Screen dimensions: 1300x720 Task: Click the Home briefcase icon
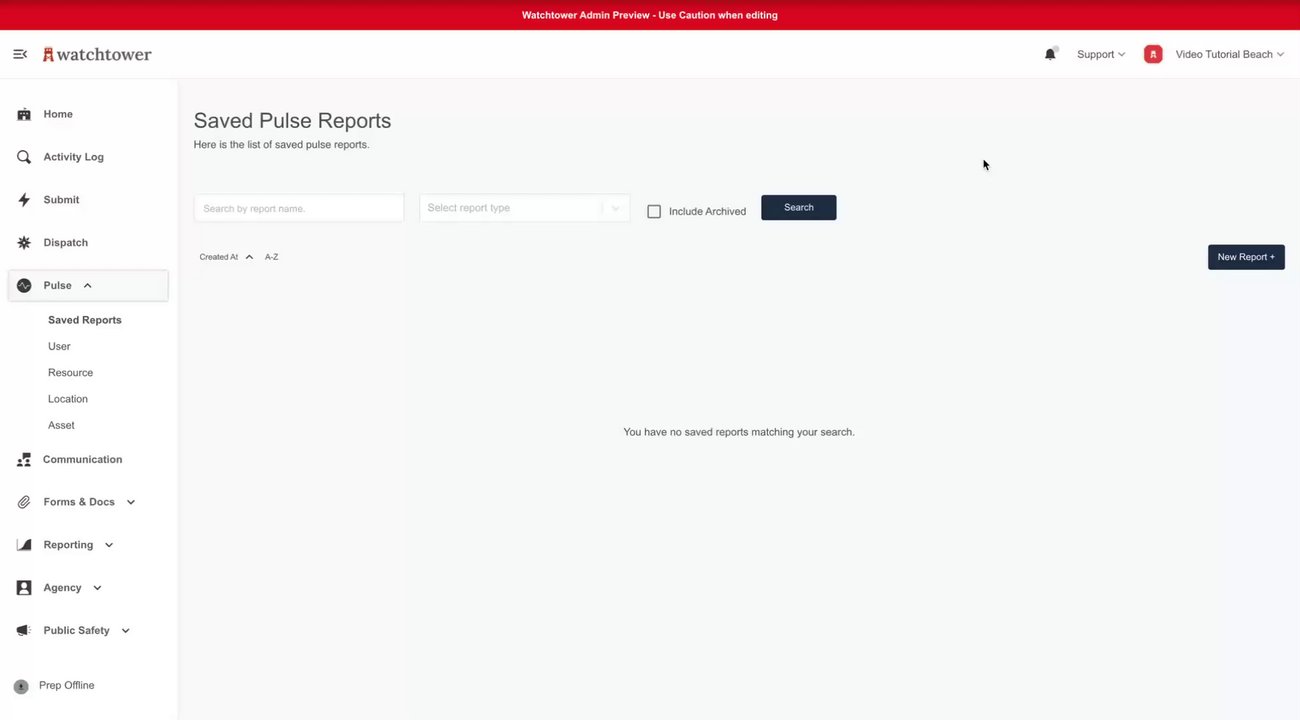pyautogui.click(x=24, y=114)
